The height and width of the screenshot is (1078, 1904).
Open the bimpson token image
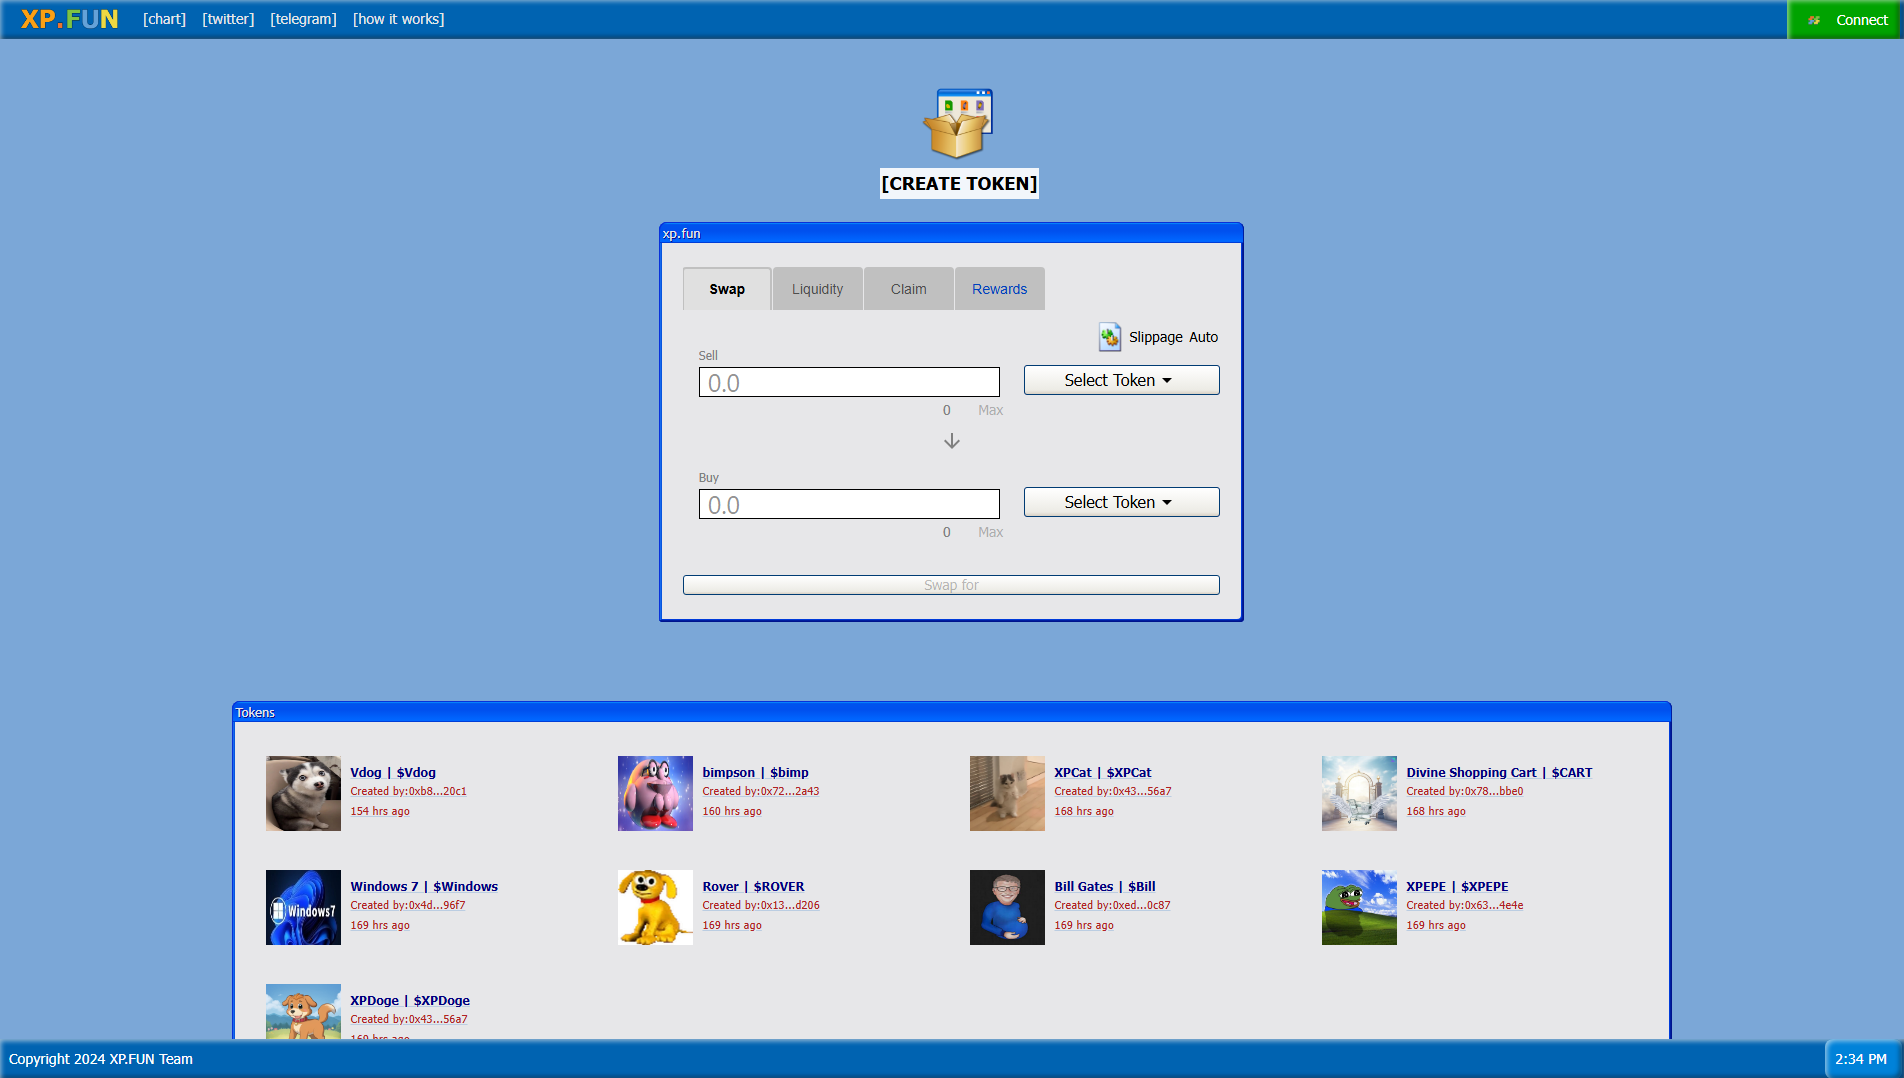[655, 793]
